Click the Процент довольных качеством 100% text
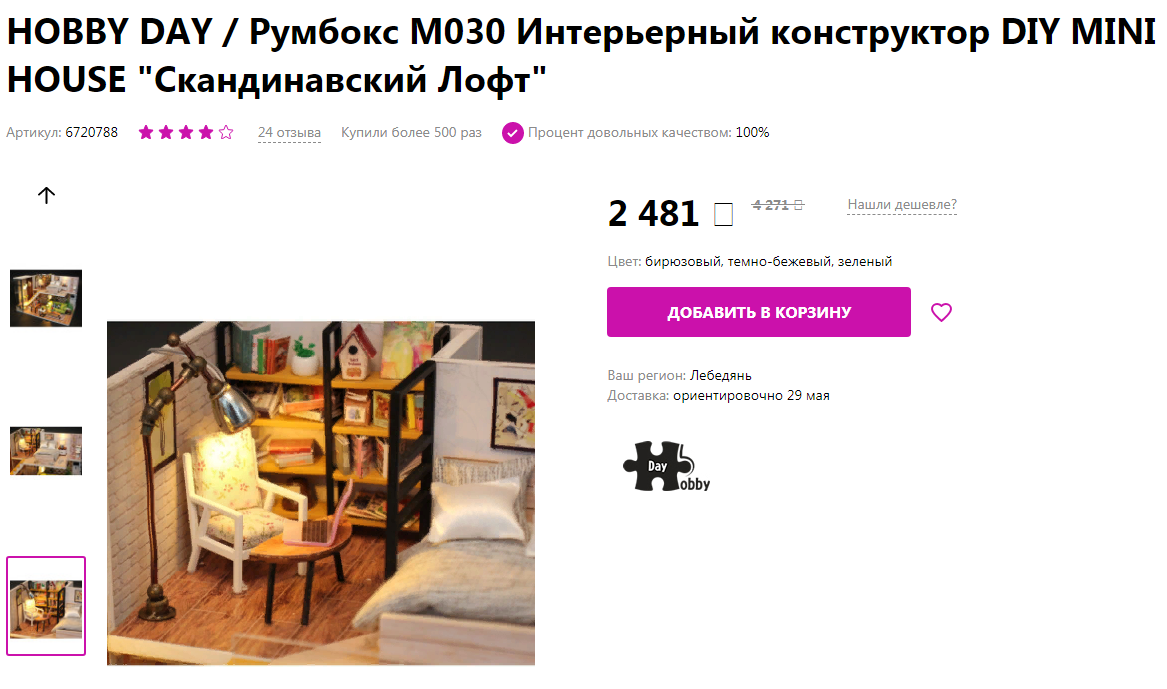1167x689 pixels. pyautogui.click(x=648, y=132)
